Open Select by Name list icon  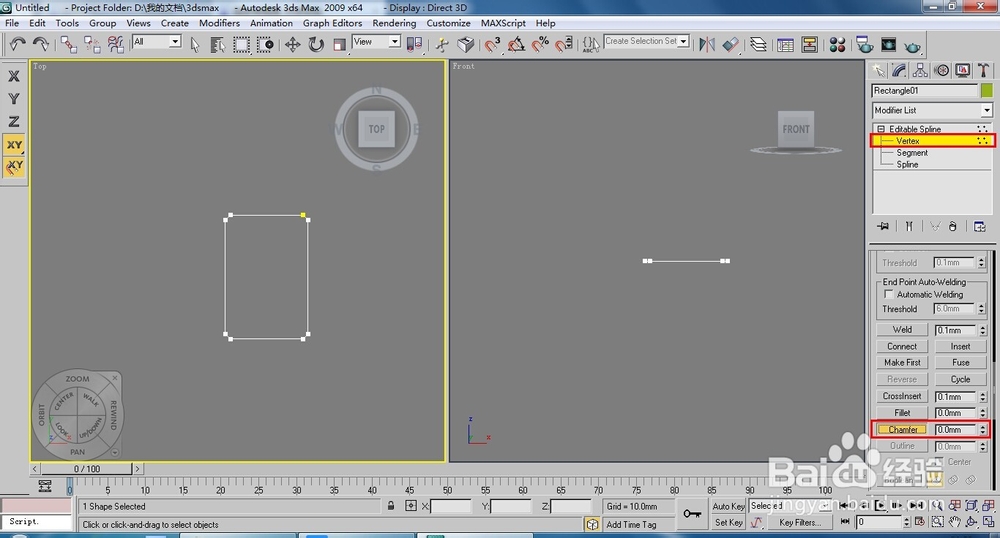tap(217, 44)
